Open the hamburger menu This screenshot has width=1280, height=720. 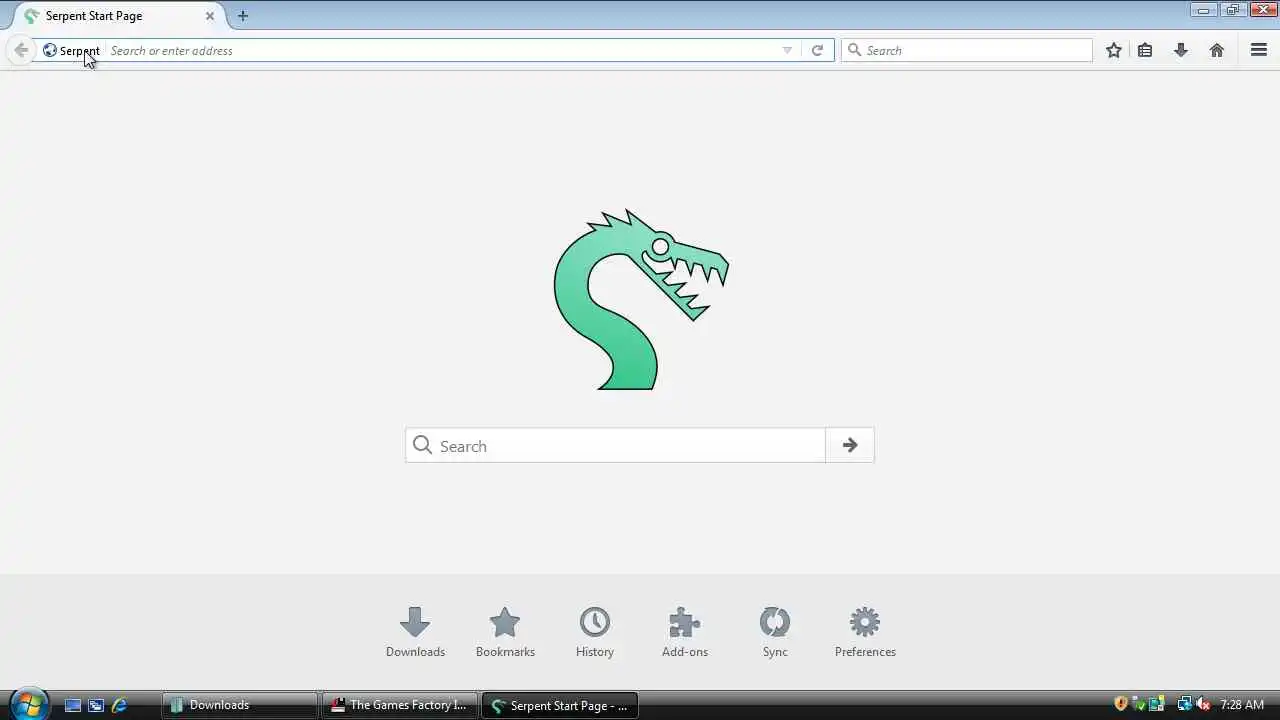(x=1259, y=50)
